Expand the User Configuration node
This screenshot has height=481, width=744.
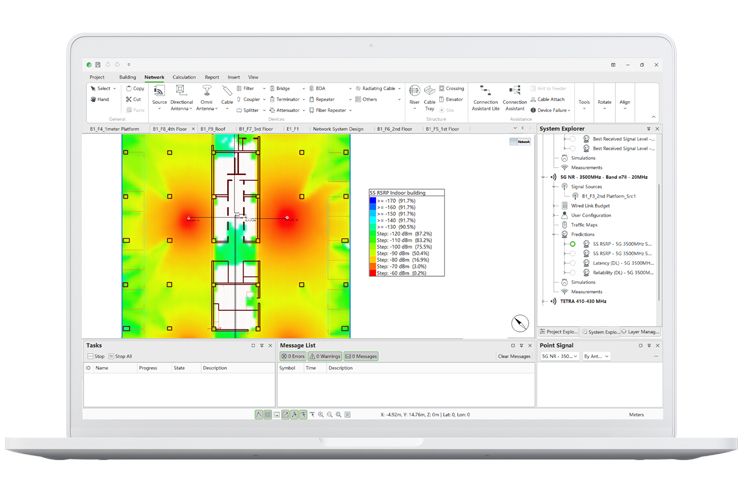pyautogui.click(x=554, y=215)
